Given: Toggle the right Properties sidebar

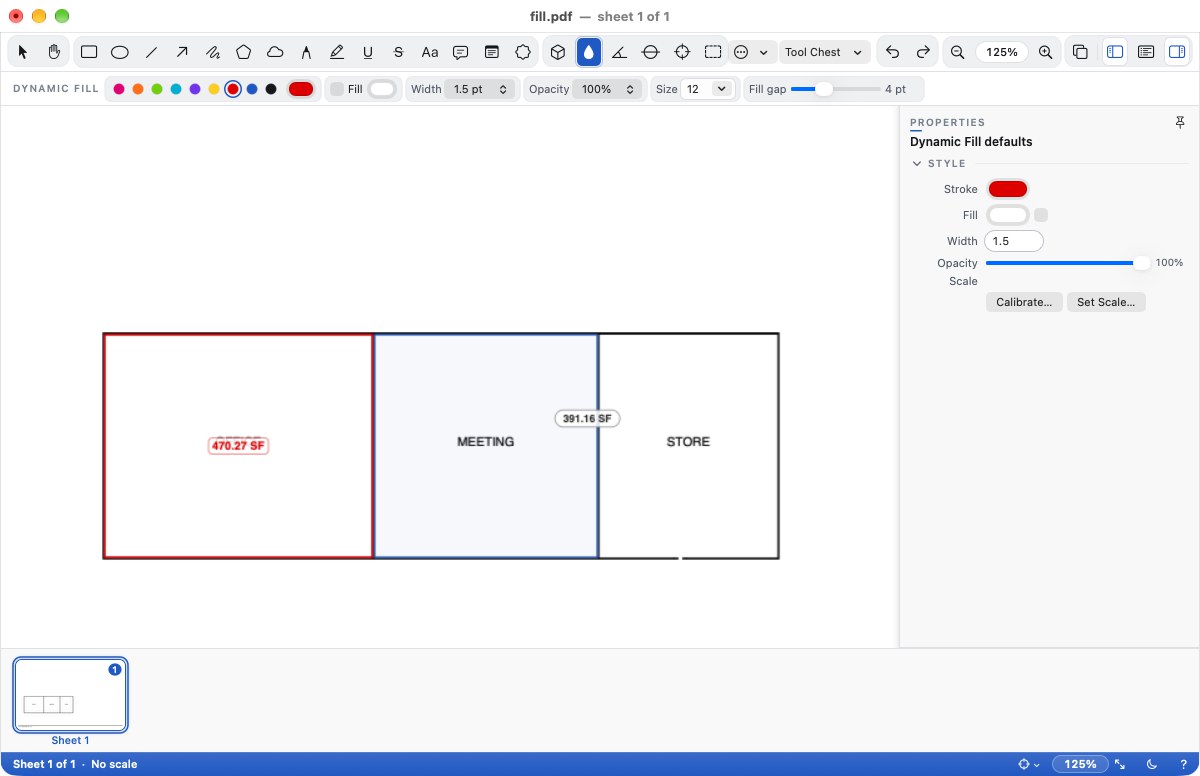Looking at the screenshot, I should (1177, 52).
